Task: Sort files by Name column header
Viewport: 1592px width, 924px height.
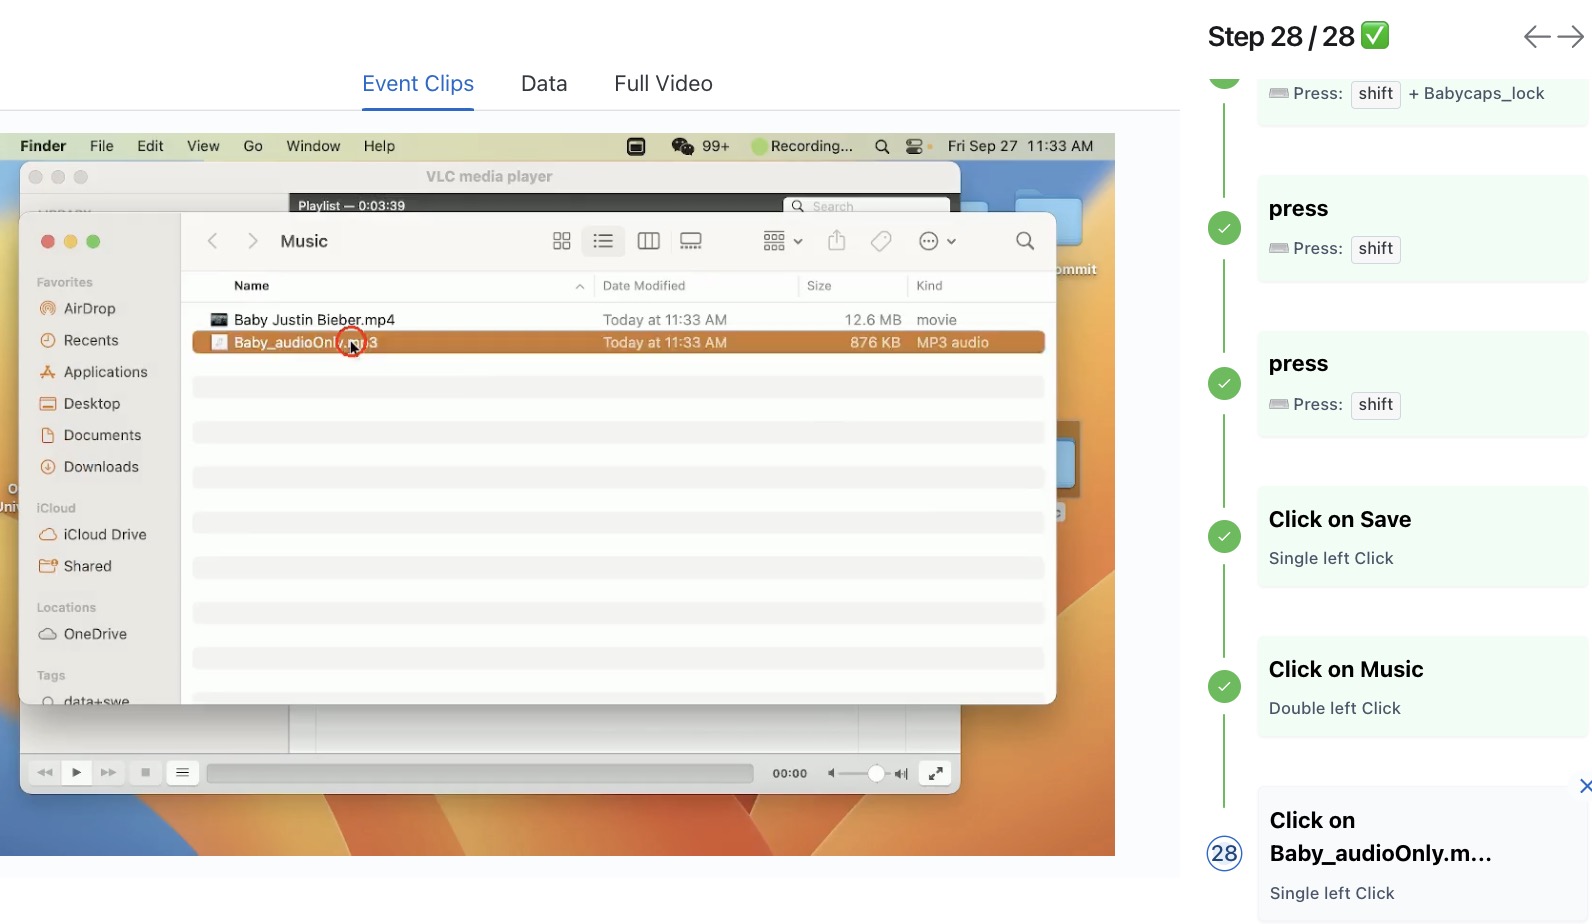Action: 252,286
